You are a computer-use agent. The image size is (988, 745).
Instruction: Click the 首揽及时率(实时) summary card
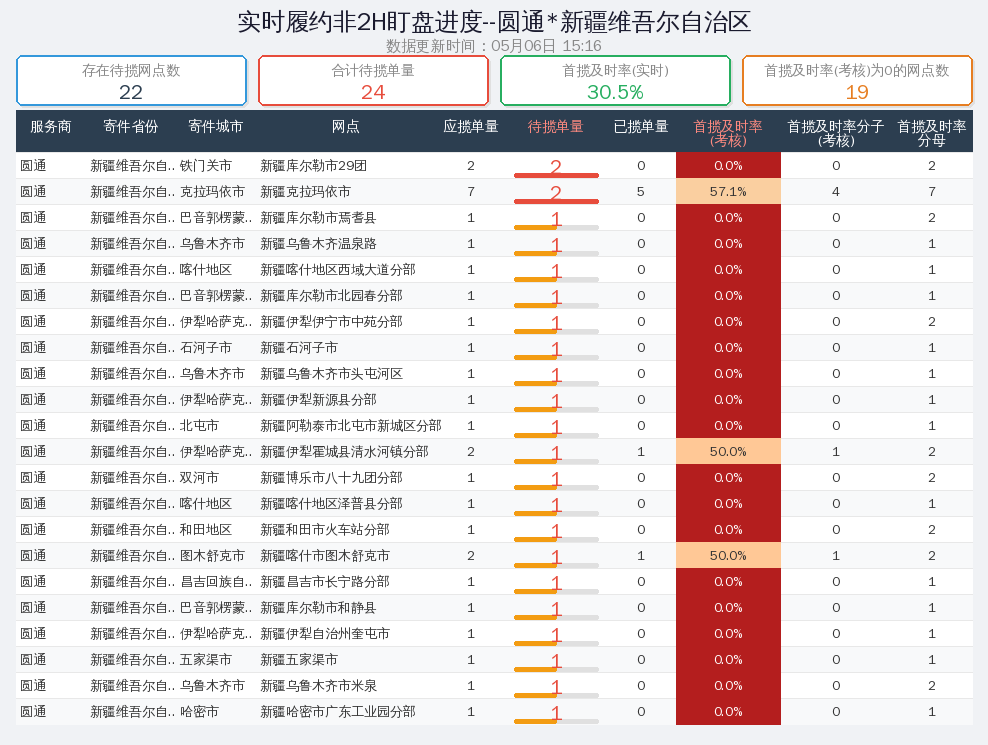pos(615,81)
